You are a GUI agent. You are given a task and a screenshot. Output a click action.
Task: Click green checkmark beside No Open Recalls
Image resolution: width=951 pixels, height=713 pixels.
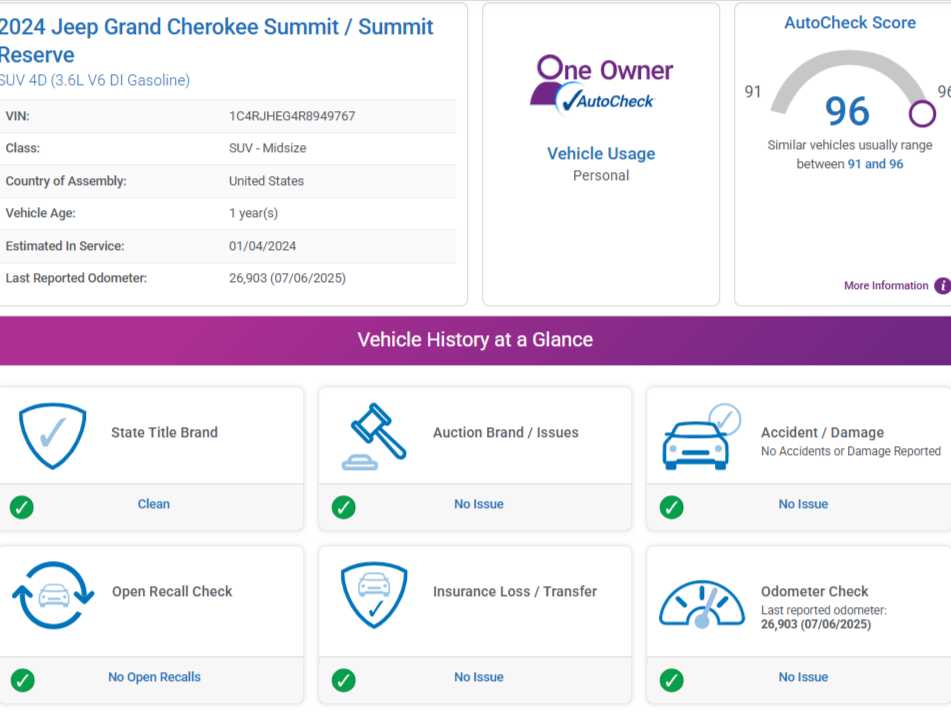tap(22, 680)
